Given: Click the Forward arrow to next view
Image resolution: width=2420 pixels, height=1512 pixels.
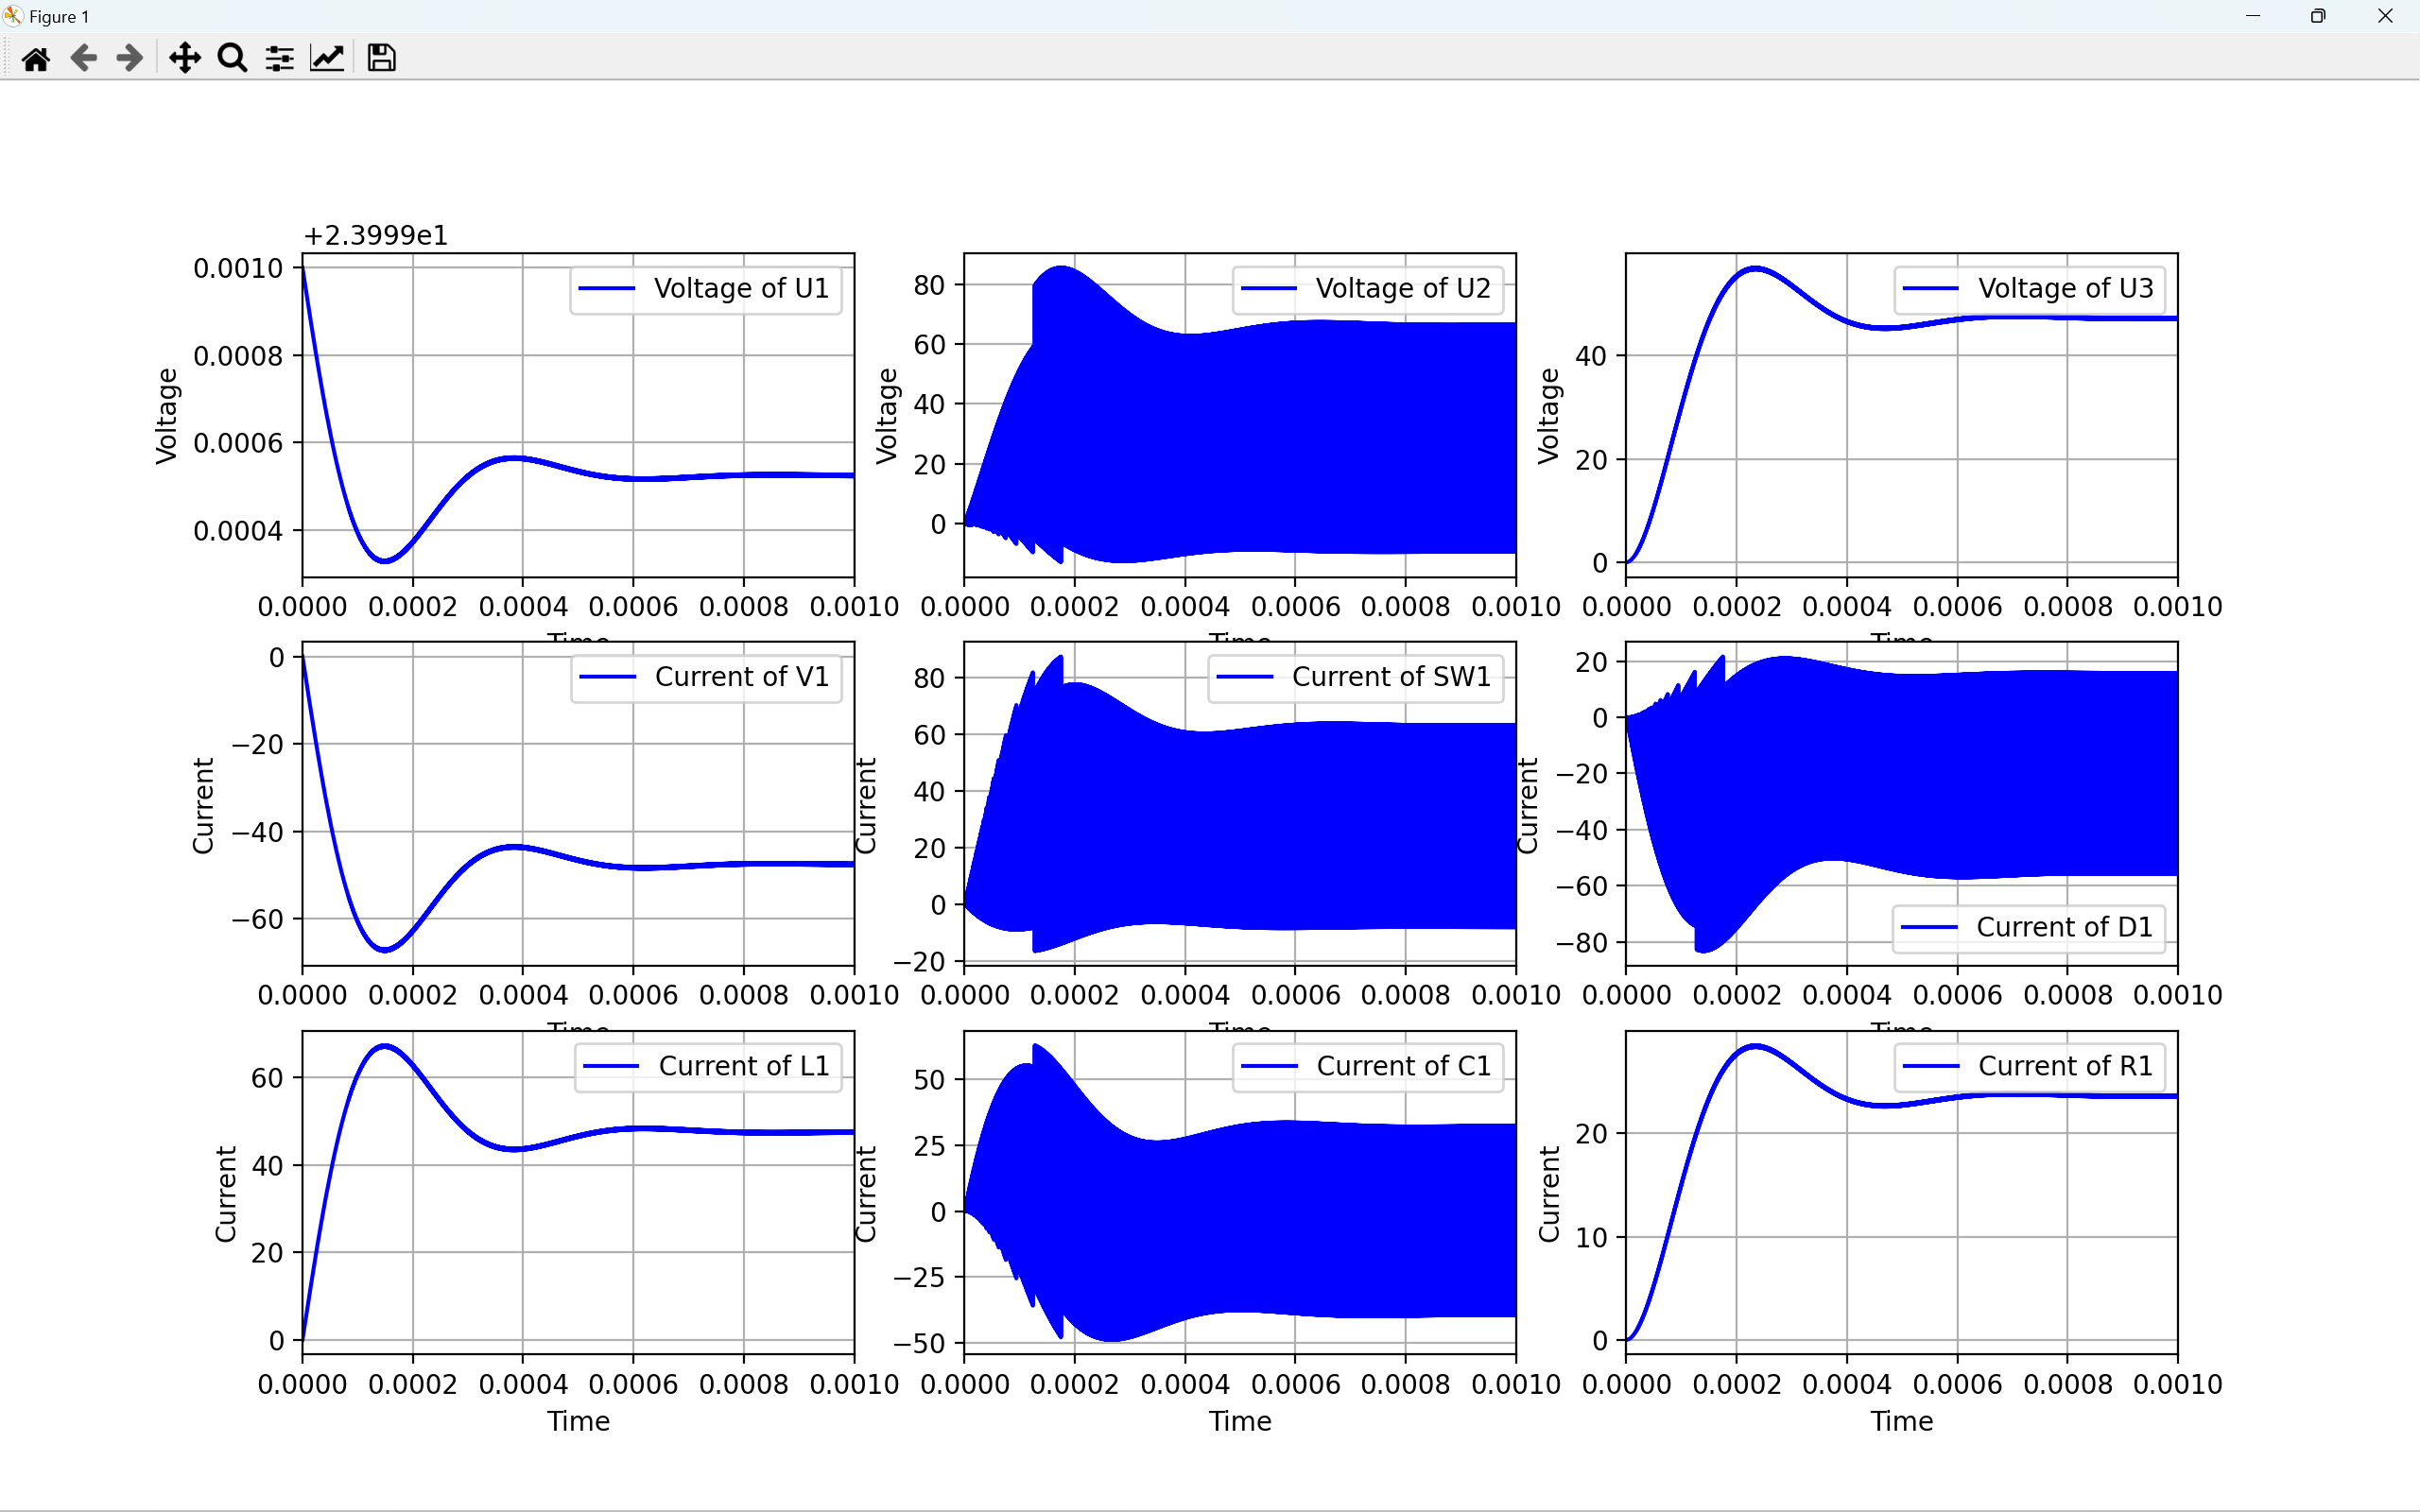Looking at the screenshot, I should (x=130, y=58).
